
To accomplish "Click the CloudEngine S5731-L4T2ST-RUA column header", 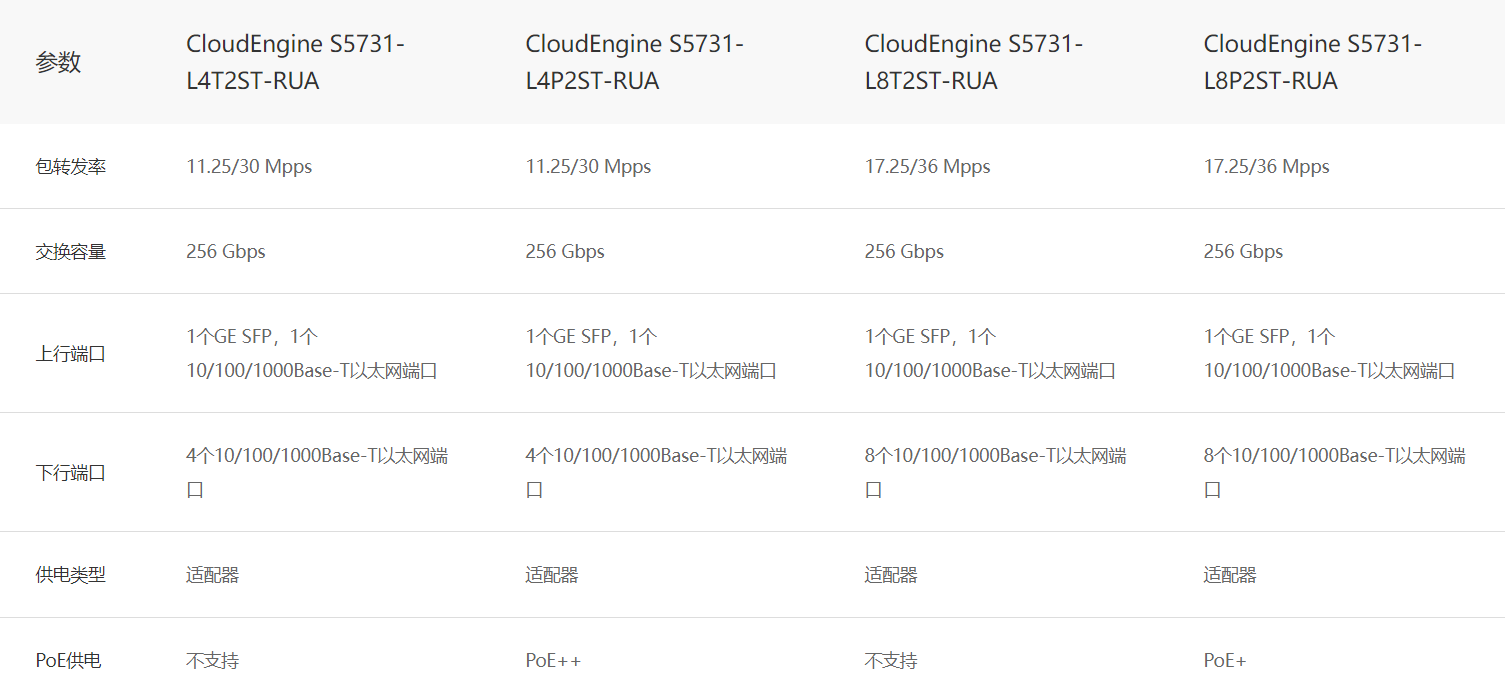I will point(295,62).
